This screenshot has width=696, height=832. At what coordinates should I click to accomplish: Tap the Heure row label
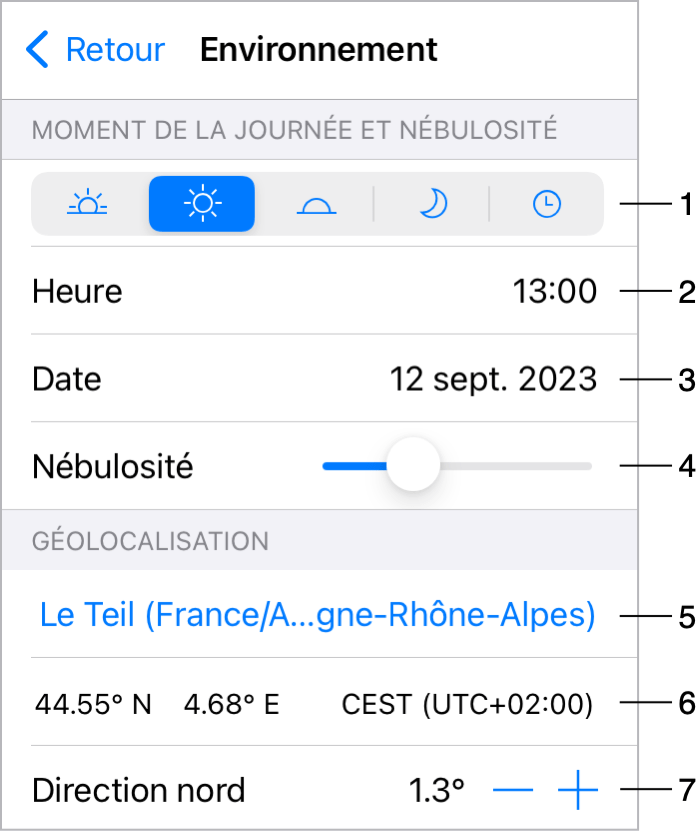77,291
